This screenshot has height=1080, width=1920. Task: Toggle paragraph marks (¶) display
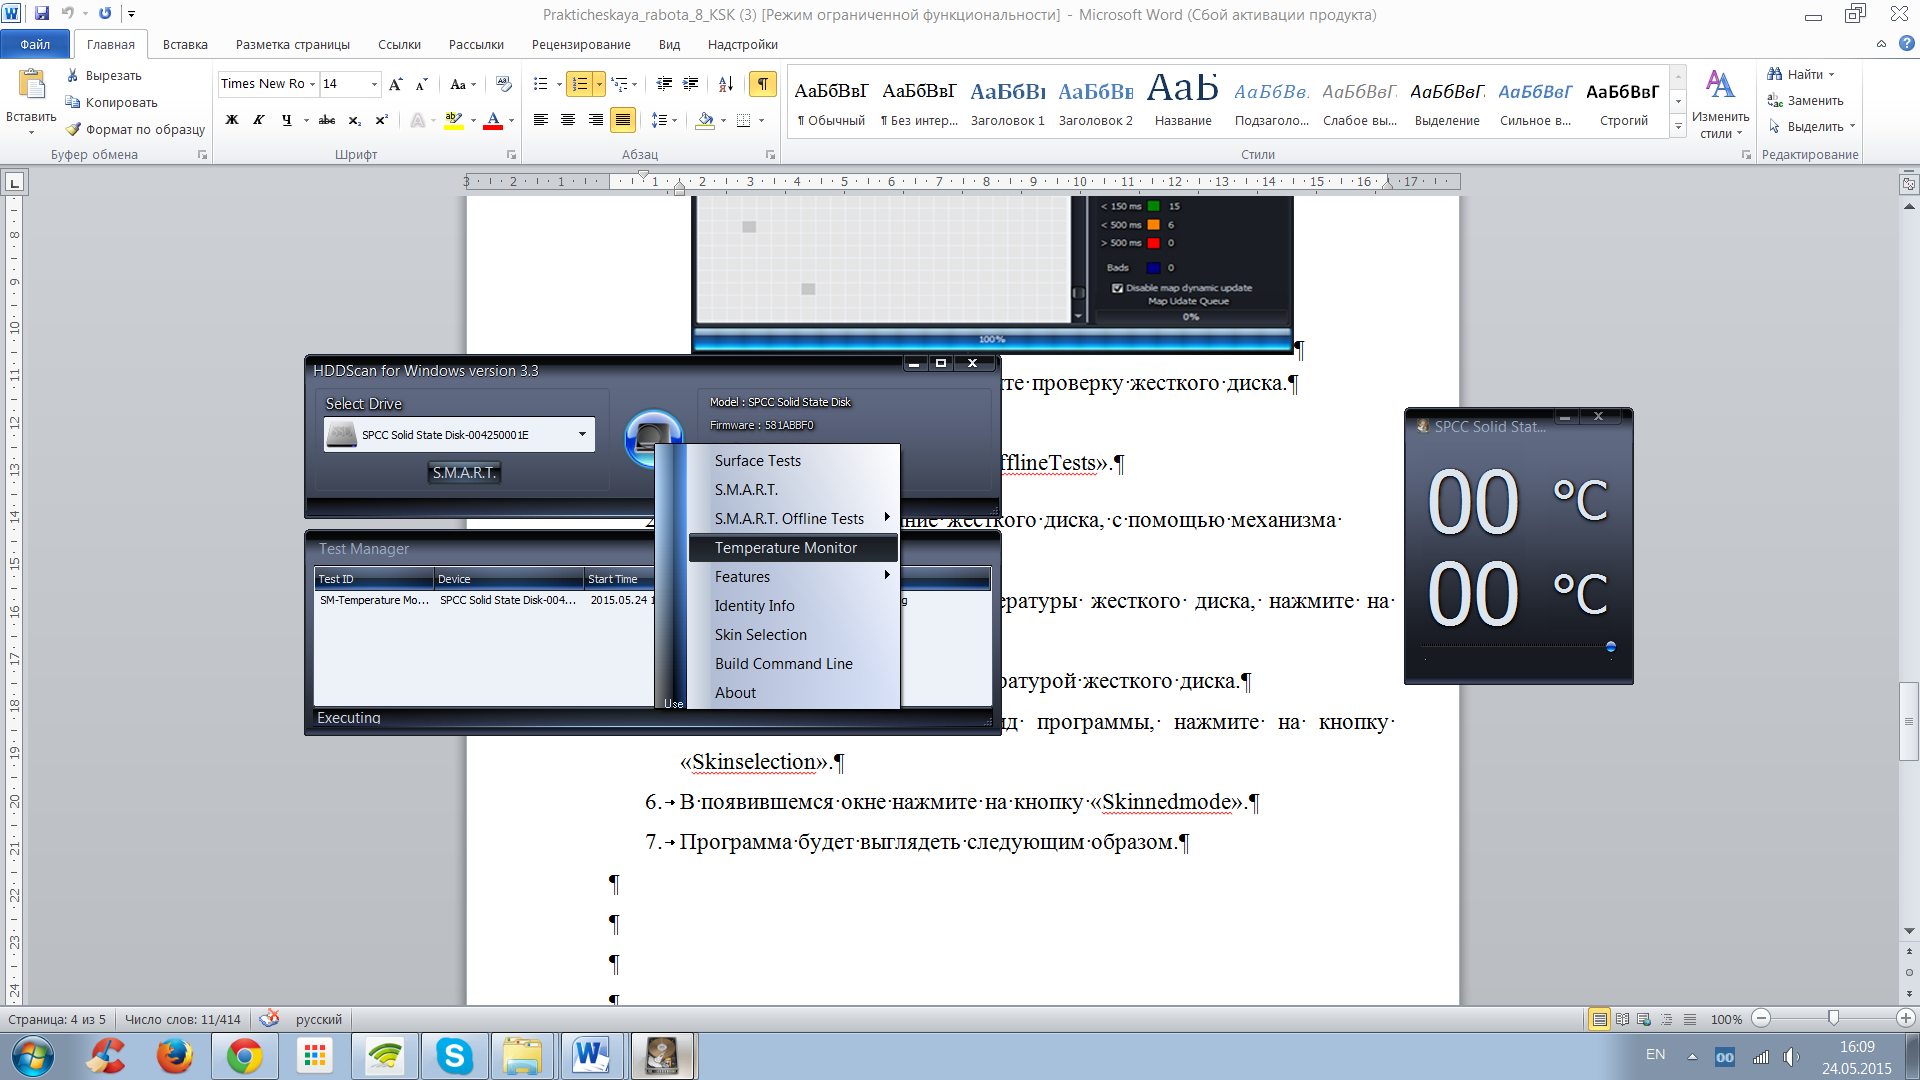tap(763, 84)
